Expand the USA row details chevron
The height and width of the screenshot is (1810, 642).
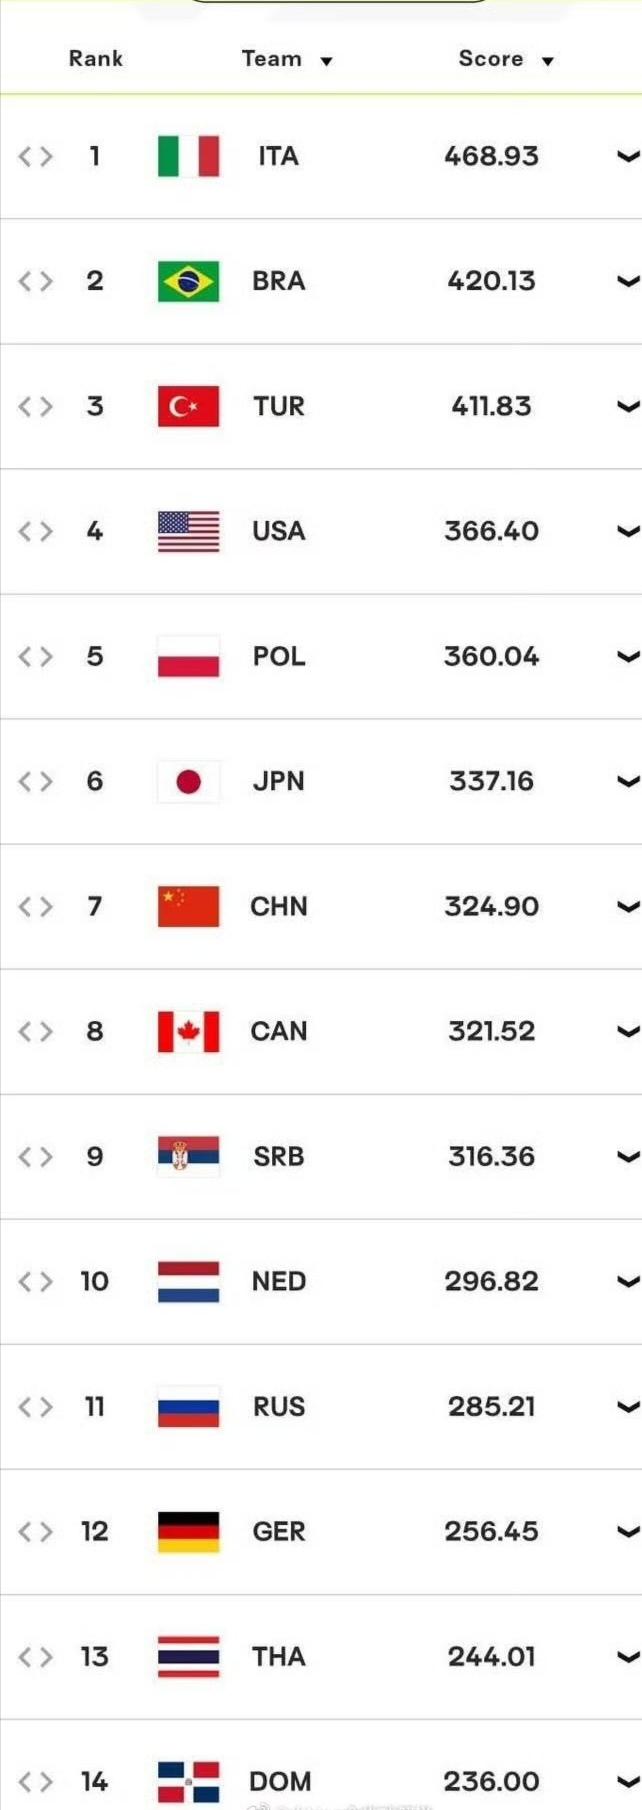pyautogui.click(x=628, y=531)
